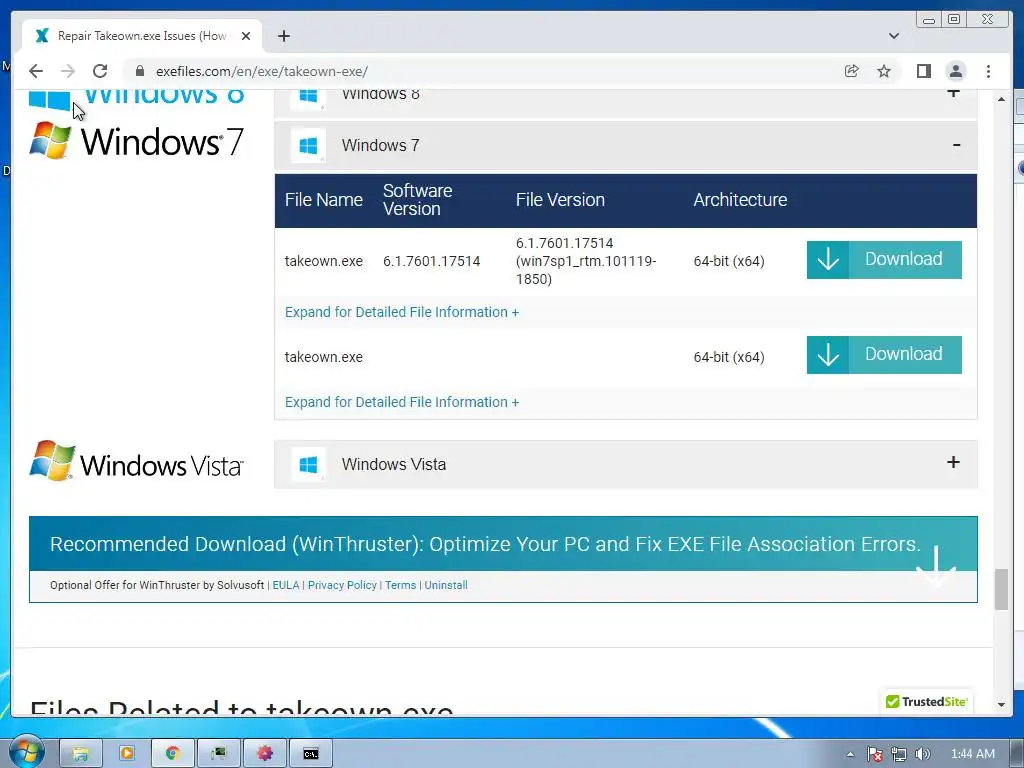Click the red gear taskbar icon

click(264, 754)
